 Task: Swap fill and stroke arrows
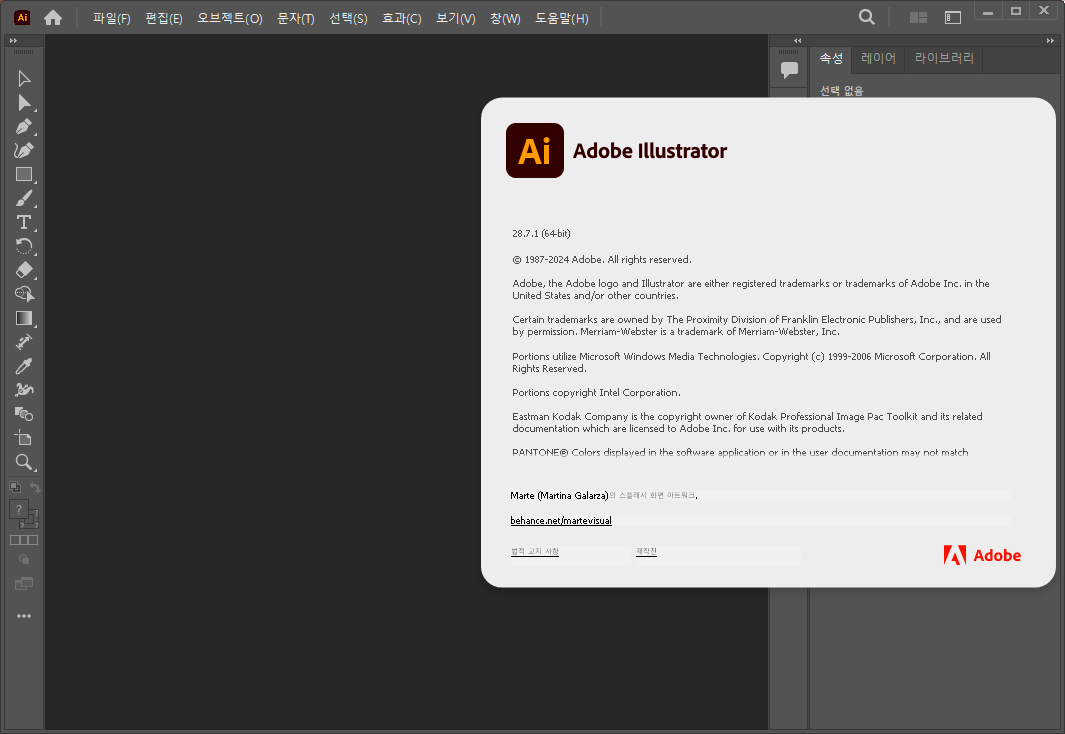point(35,487)
